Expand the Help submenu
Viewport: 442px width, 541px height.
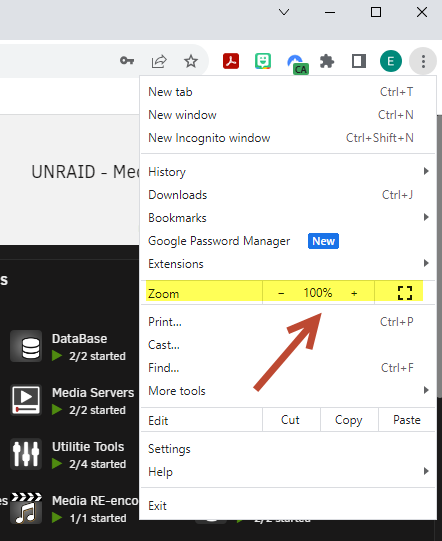pyautogui.click(x=288, y=472)
